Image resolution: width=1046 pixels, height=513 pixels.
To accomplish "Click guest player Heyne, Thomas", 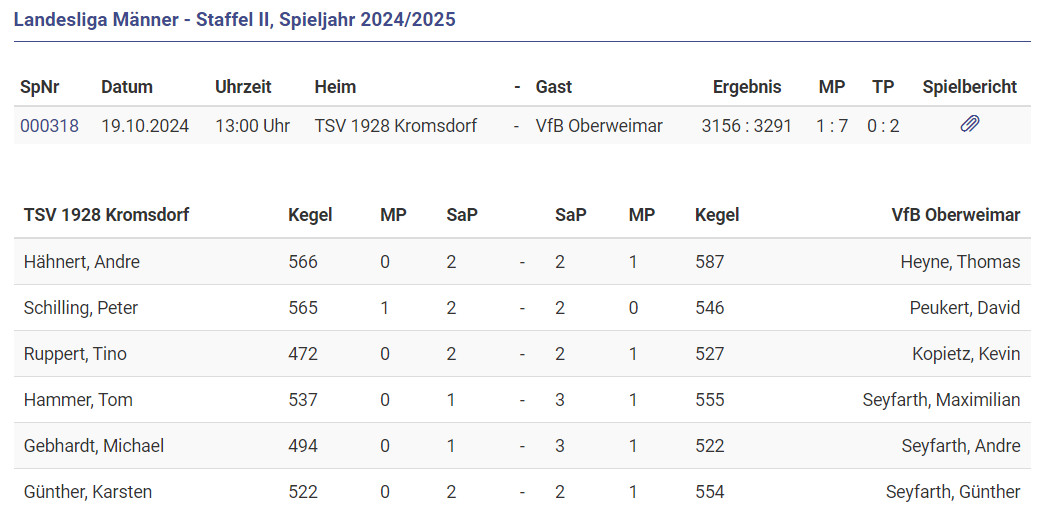I will tap(960, 262).
